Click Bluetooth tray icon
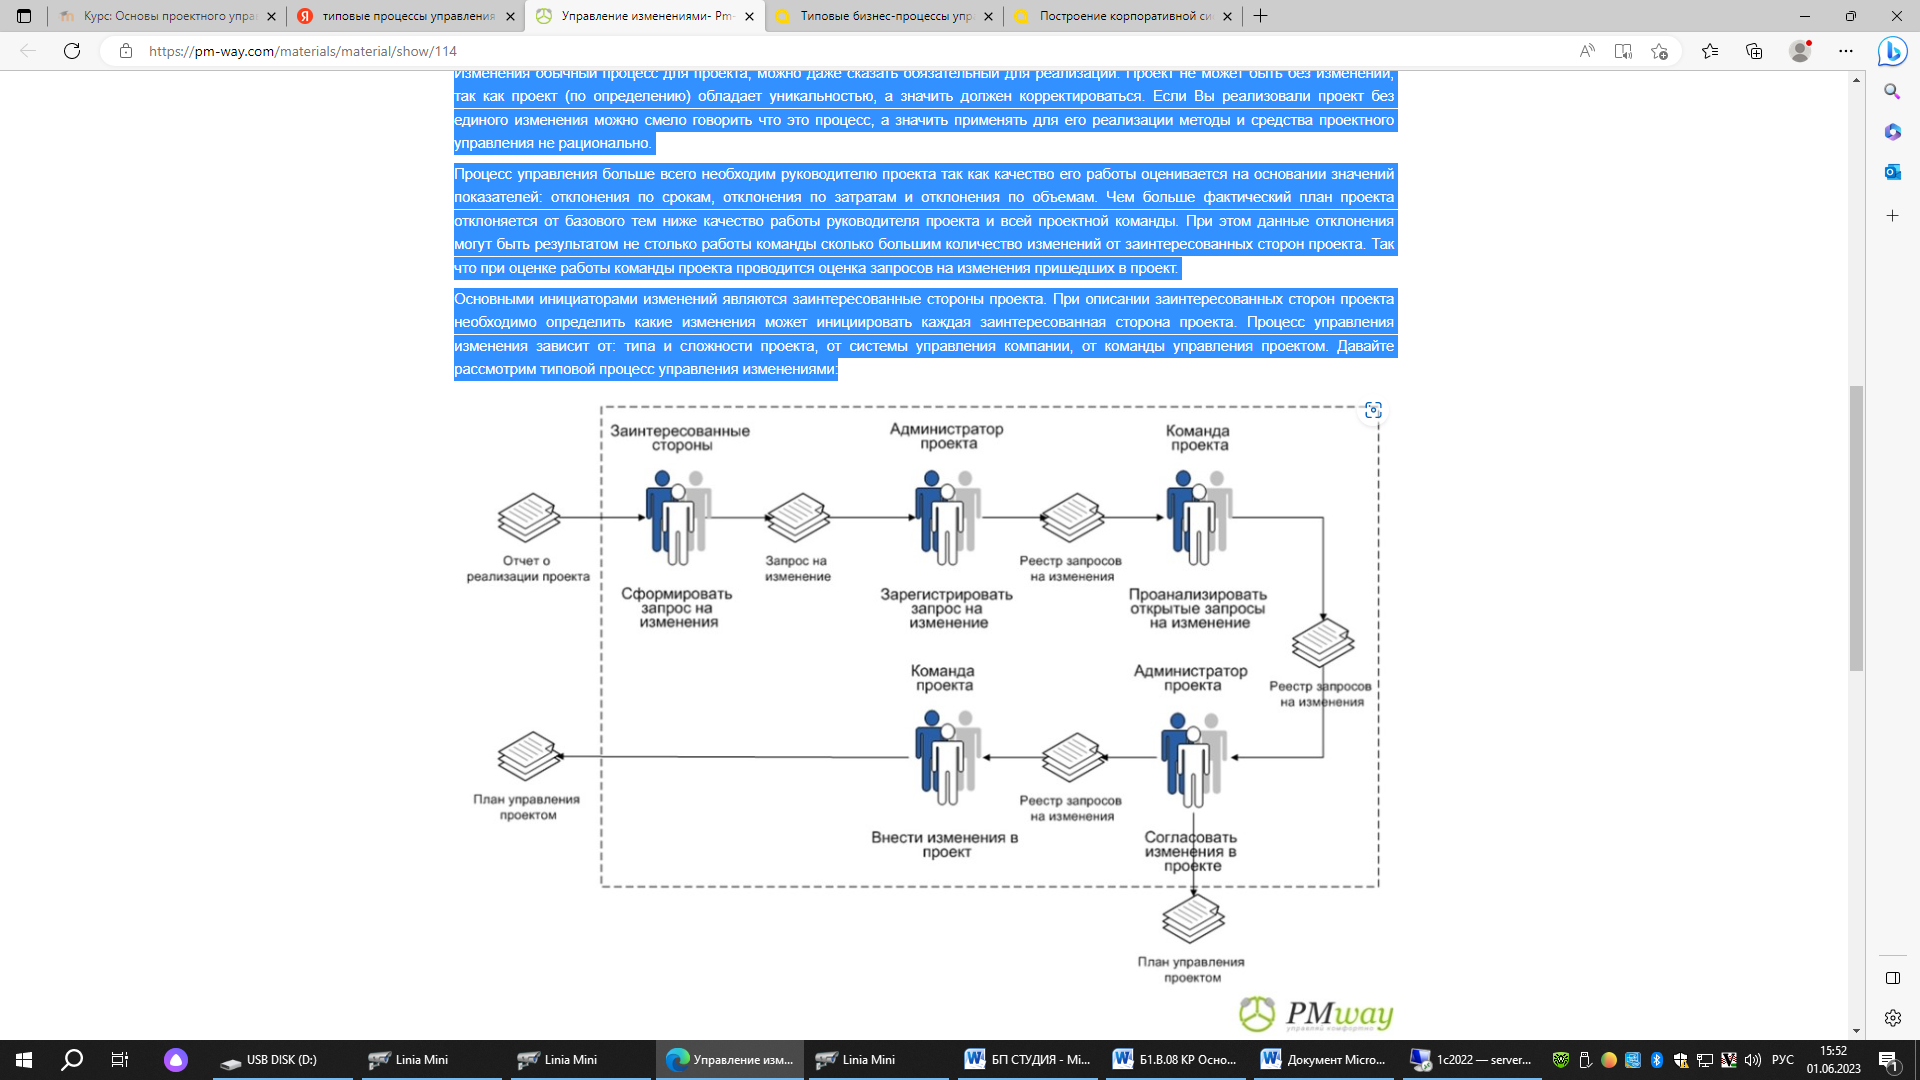Screen dimensions: 1920x1080 click(x=1657, y=1060)
